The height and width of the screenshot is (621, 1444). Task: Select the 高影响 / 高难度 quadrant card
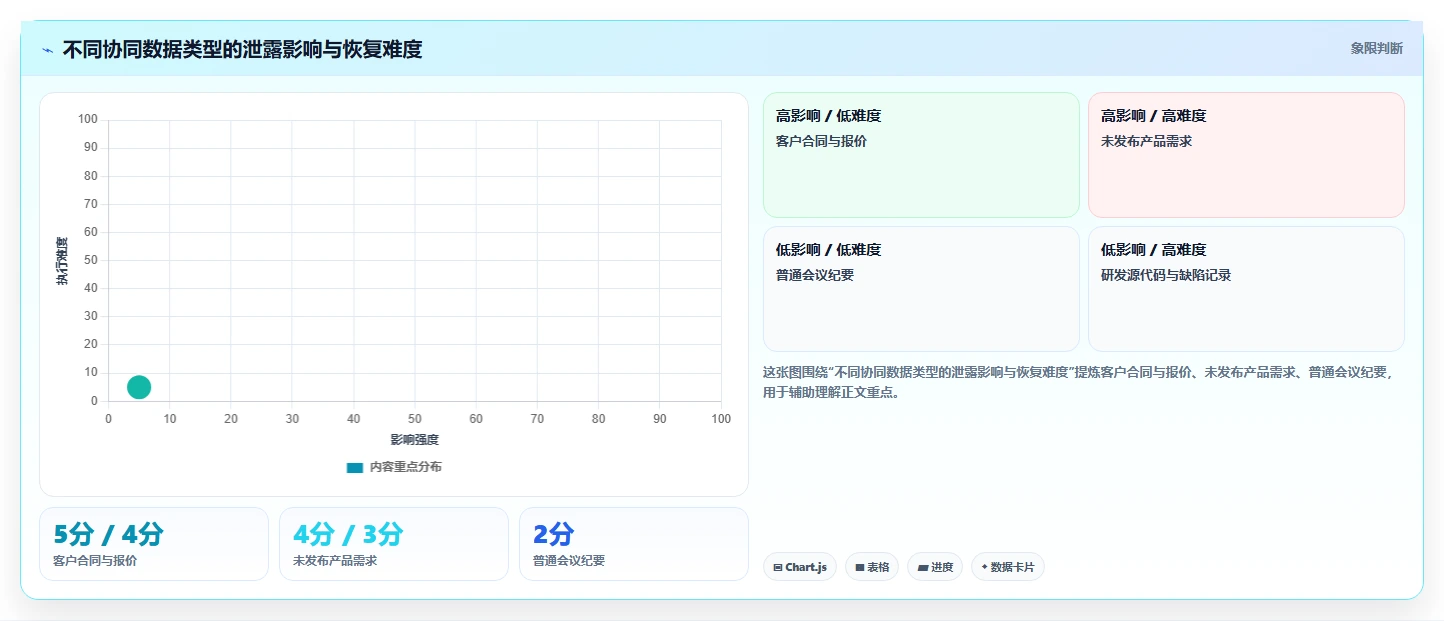click(1246, 155)
